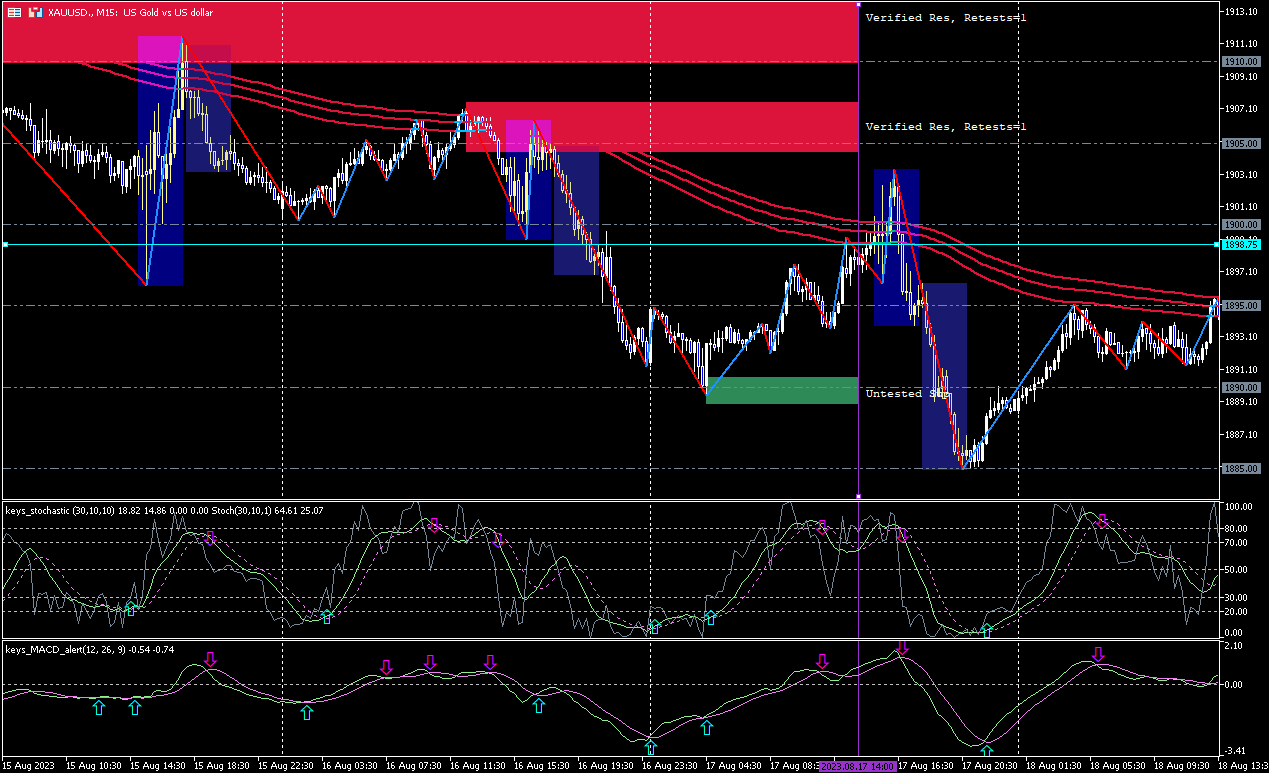Click the cyan 1898.75 price label
Viewport: 1269px width, 773px height.
tap(1241, 244)
